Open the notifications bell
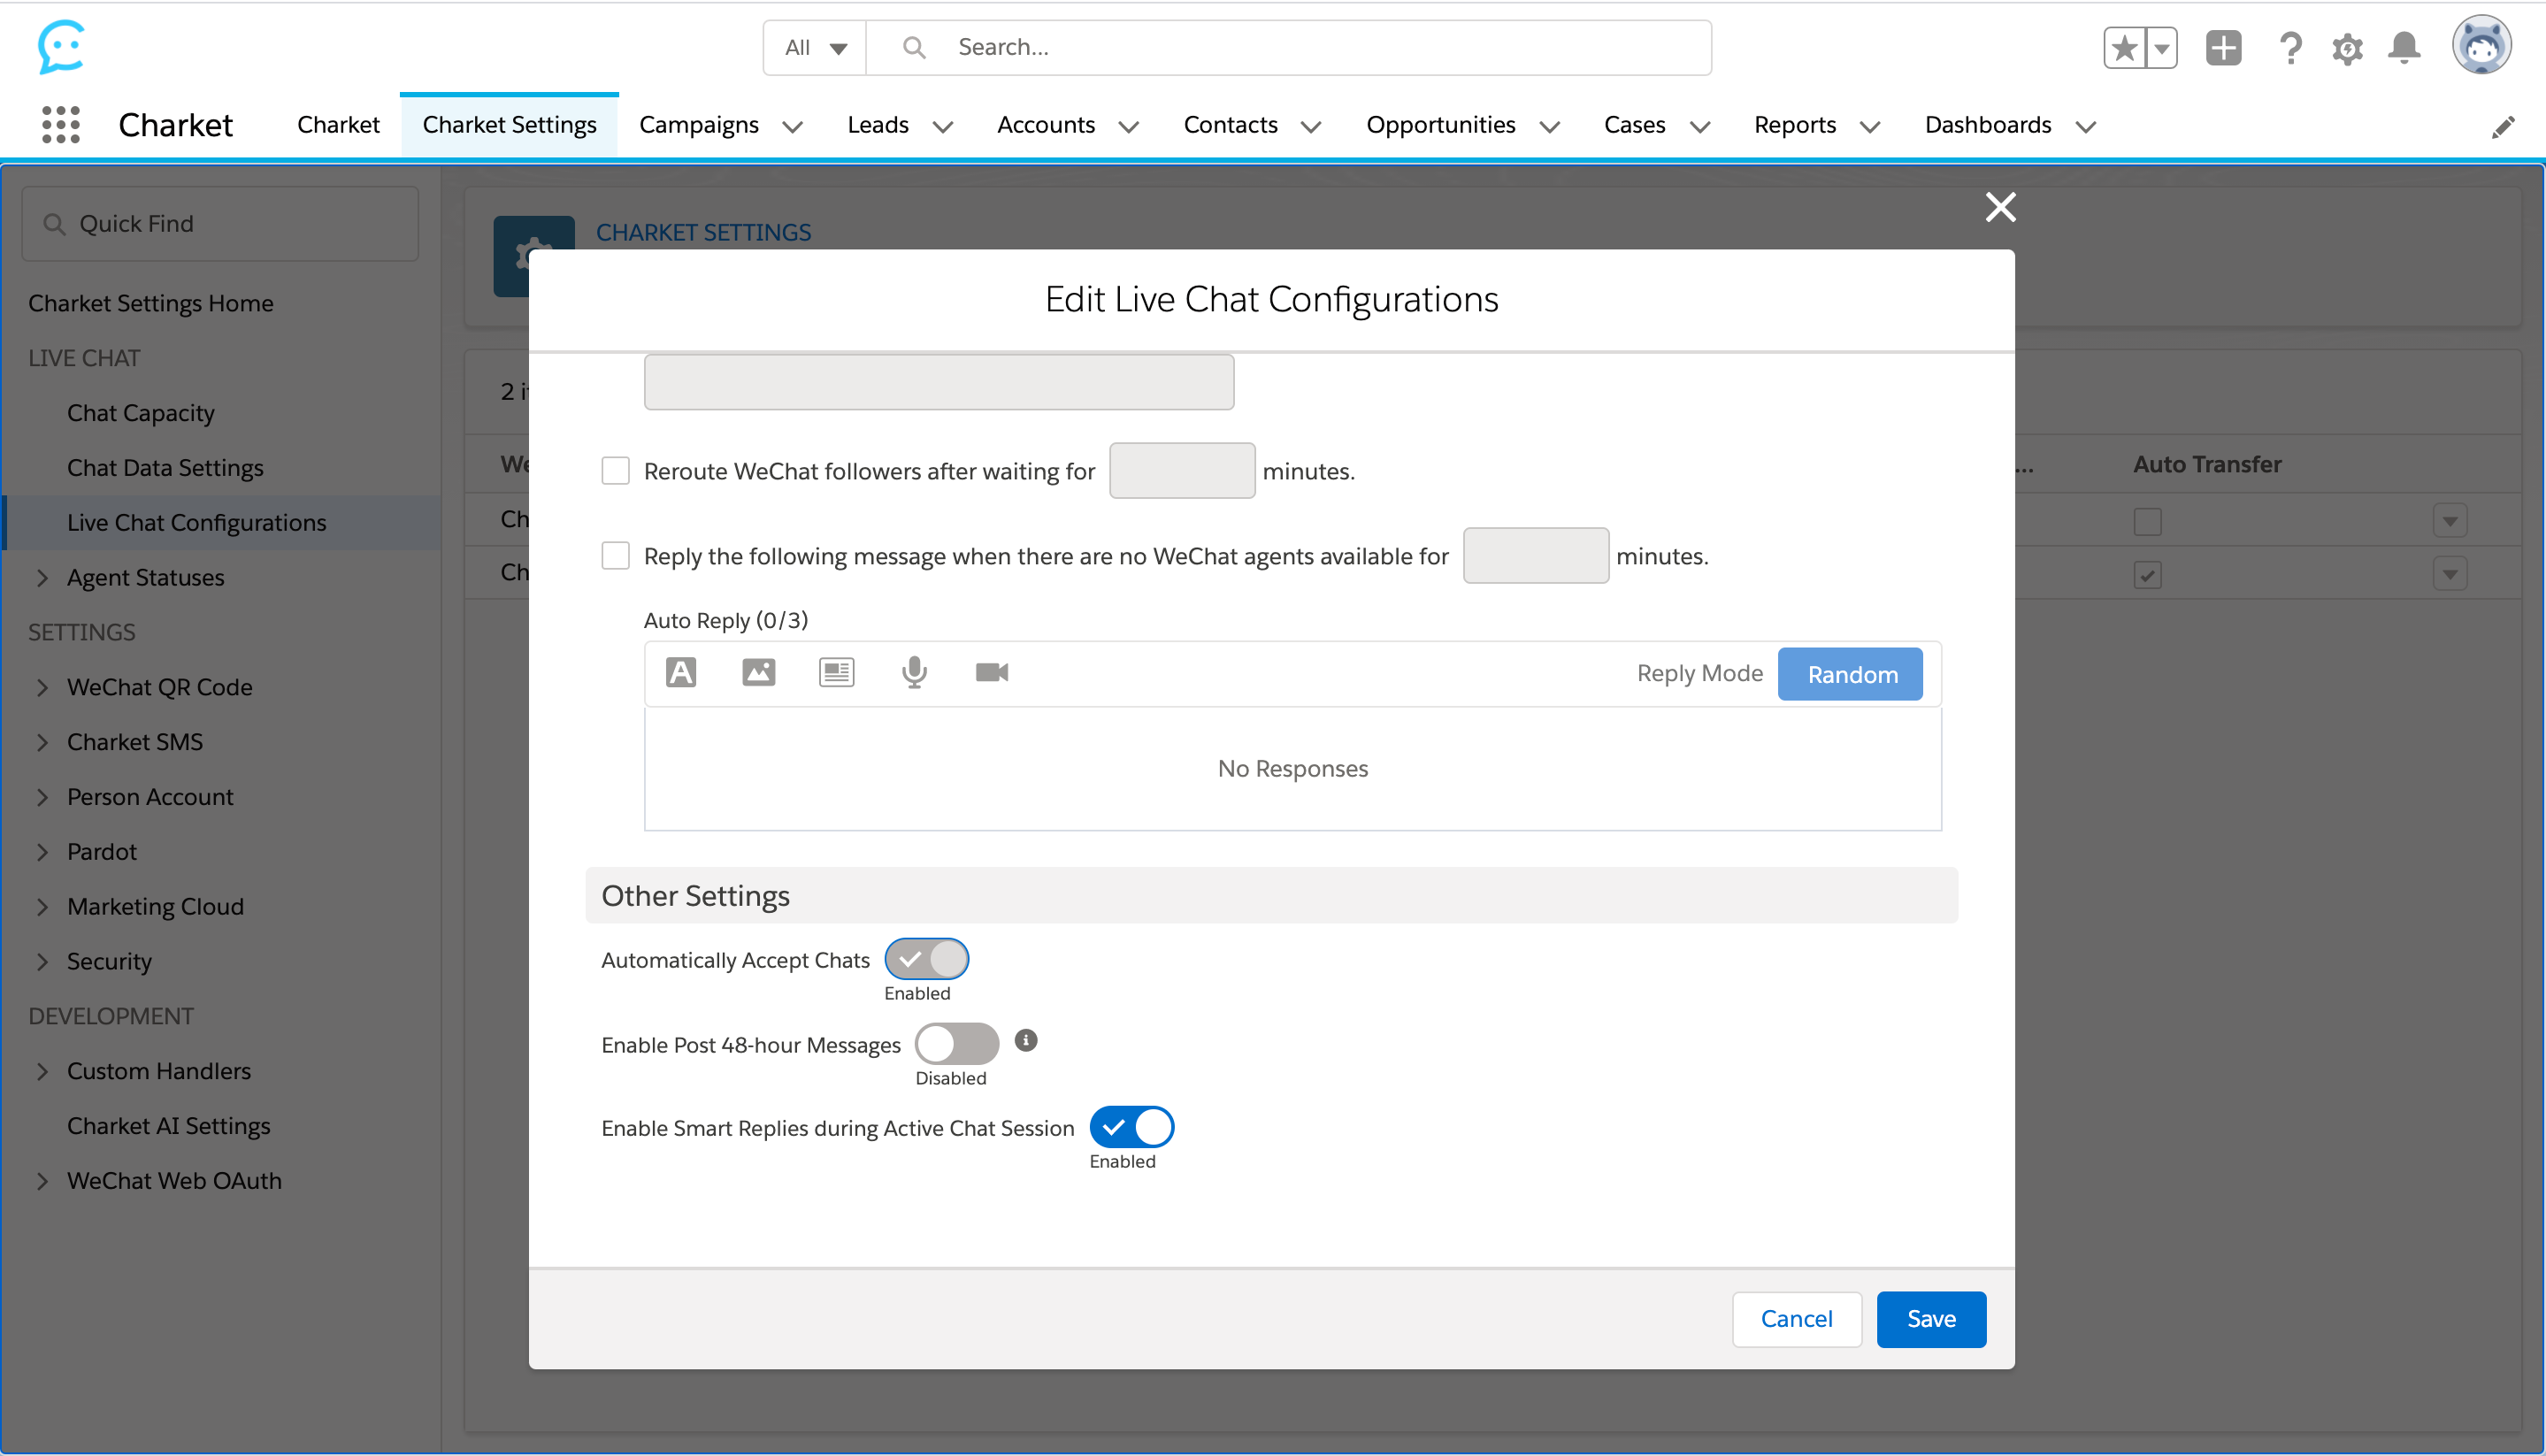Image resolution: width=2546 pixels, height=1456 pixels. (2404, 48)
